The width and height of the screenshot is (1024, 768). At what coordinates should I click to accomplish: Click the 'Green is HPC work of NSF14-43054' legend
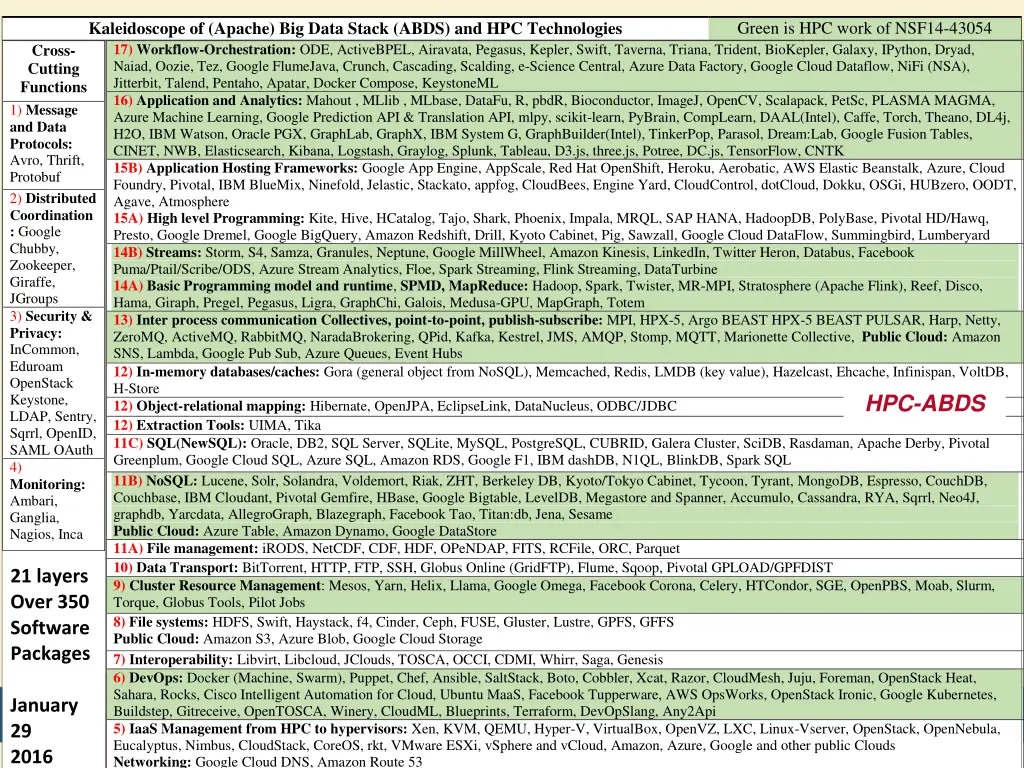(864, 29)
